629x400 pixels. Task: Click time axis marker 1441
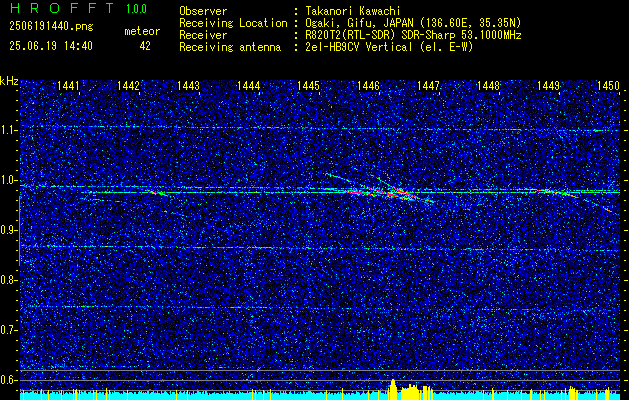click(x=68, y=86)
